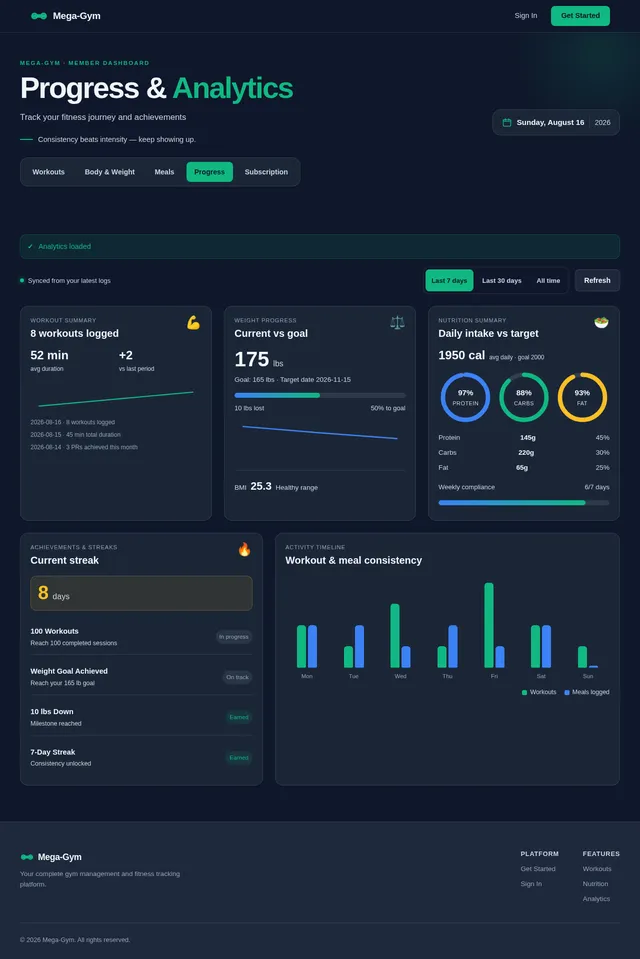
Task: Open the Body & Weight tab
Action: coord(110,172)
